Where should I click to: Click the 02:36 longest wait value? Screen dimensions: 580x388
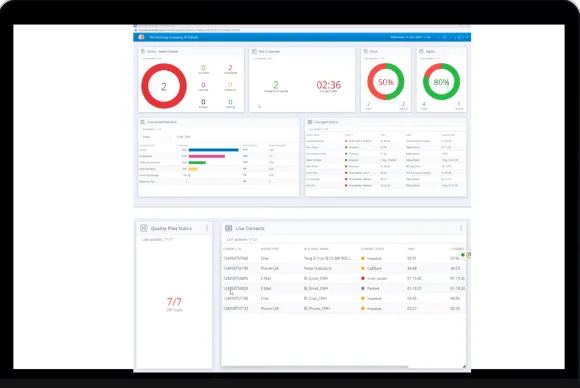click(x=328, y=85)
